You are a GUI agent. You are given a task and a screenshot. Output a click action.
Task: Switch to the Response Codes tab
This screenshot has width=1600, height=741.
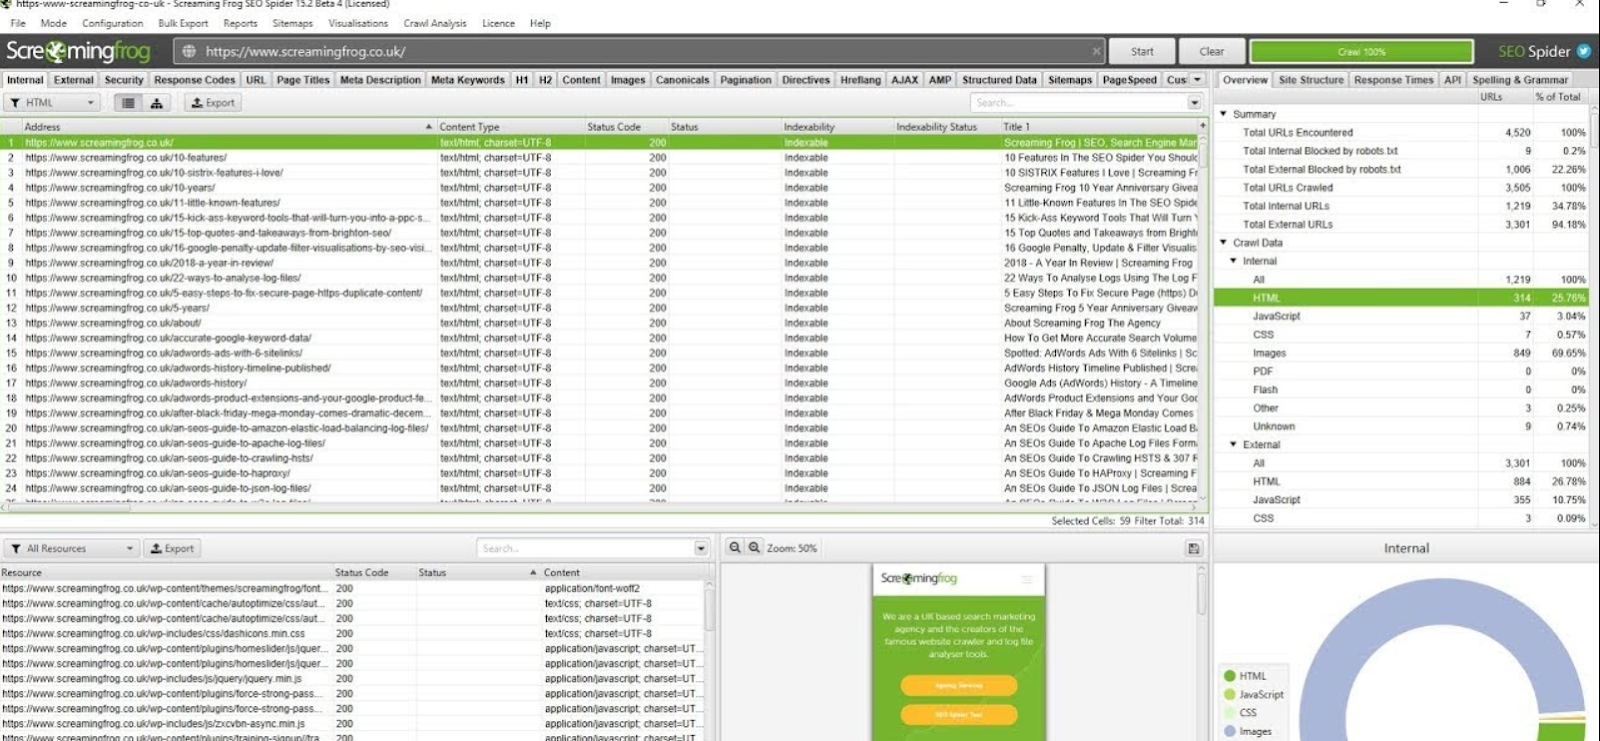(194, 80)
